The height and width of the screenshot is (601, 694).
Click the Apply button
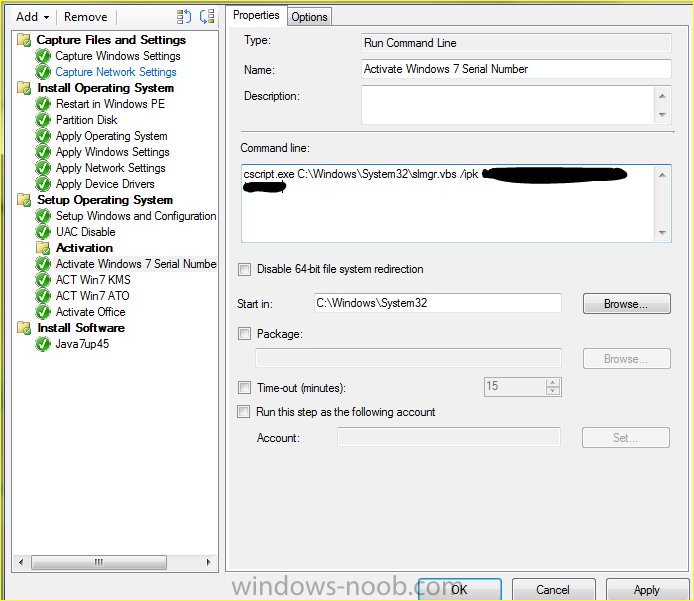pyautogui.click(x=647, y=589)
